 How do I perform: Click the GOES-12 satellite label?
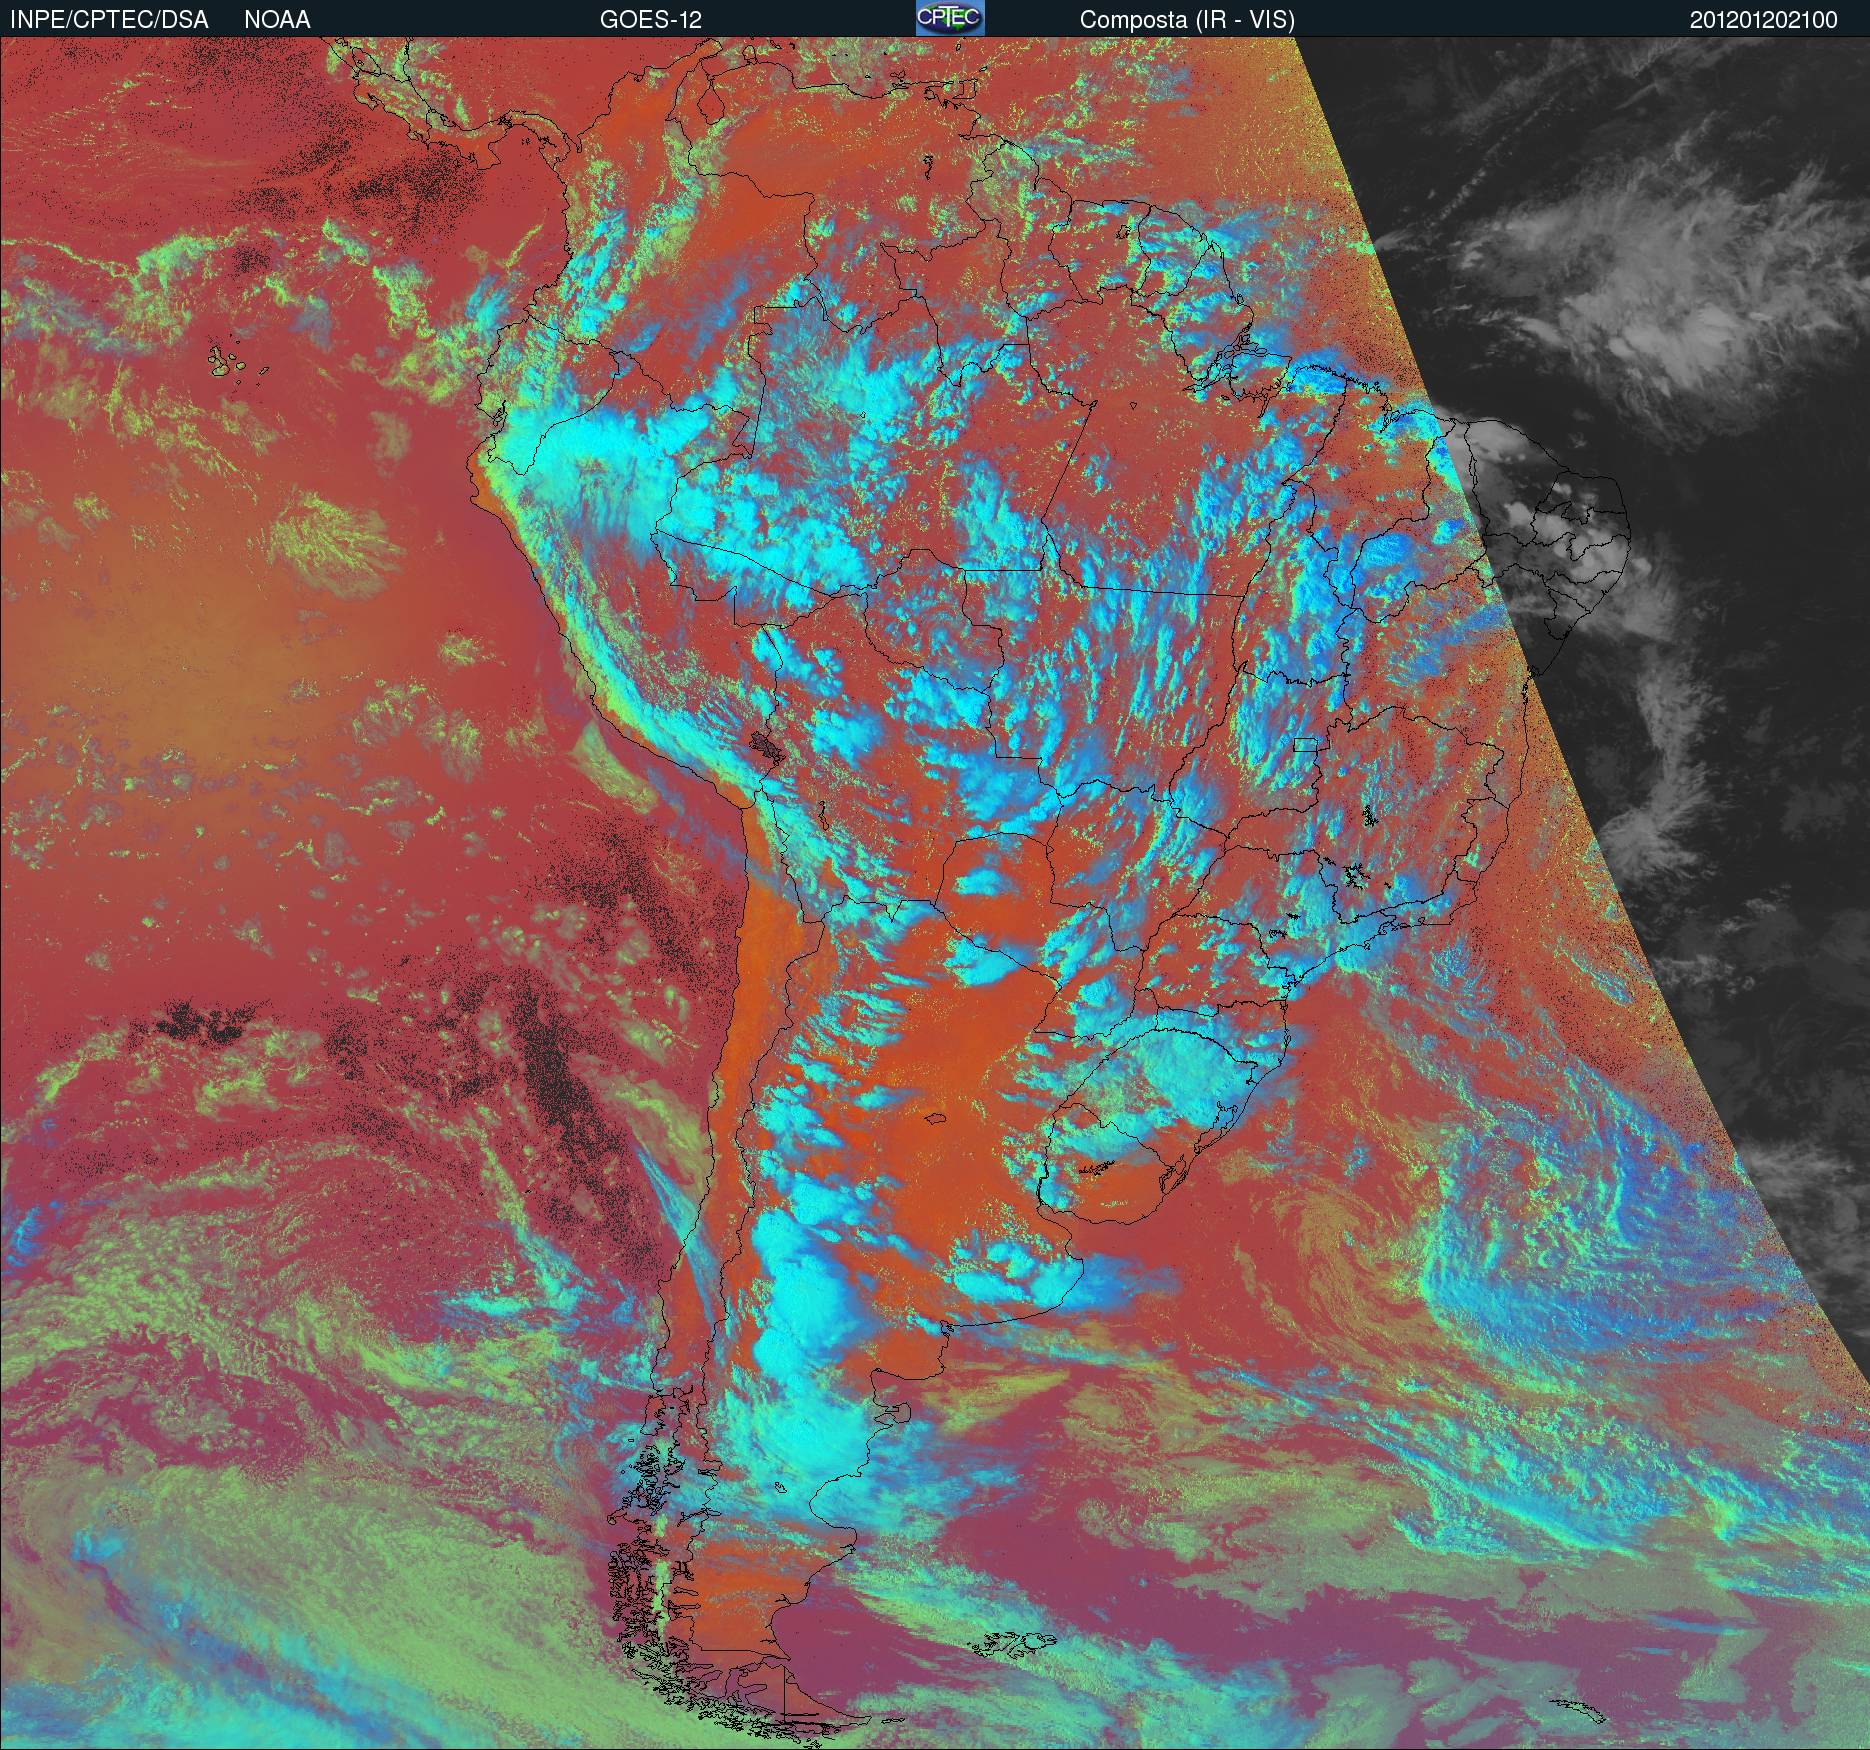tap(650, 19)
